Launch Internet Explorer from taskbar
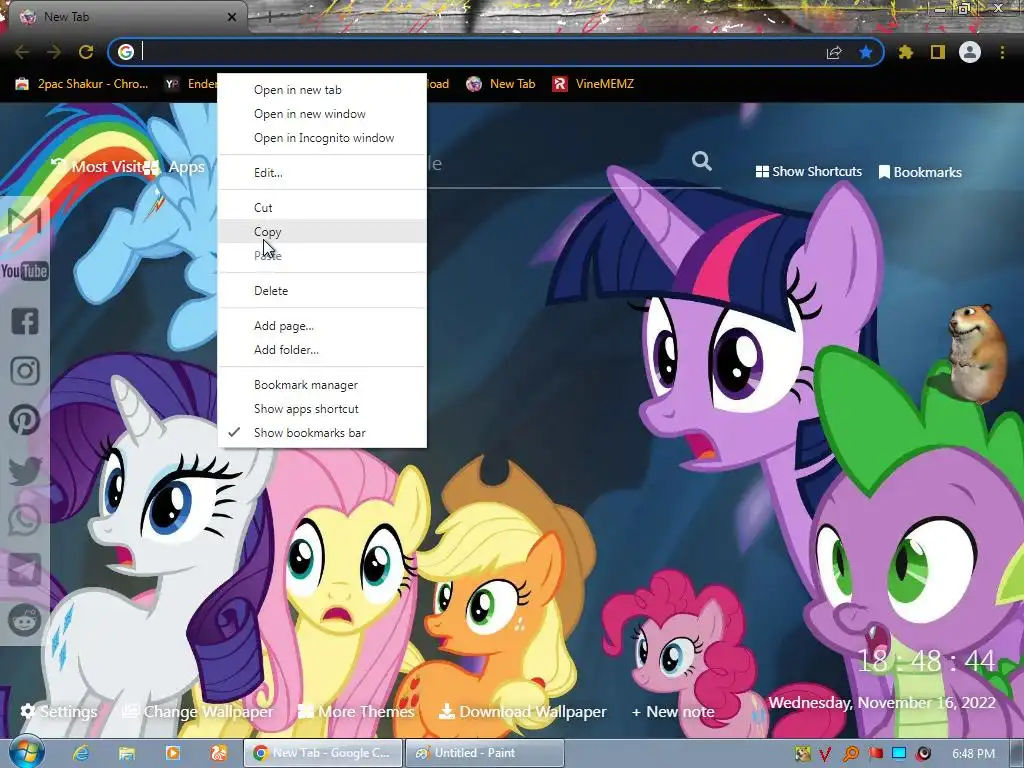This screenshot has width=1024, height=768. pyautogui.click(x=81, y=753)
